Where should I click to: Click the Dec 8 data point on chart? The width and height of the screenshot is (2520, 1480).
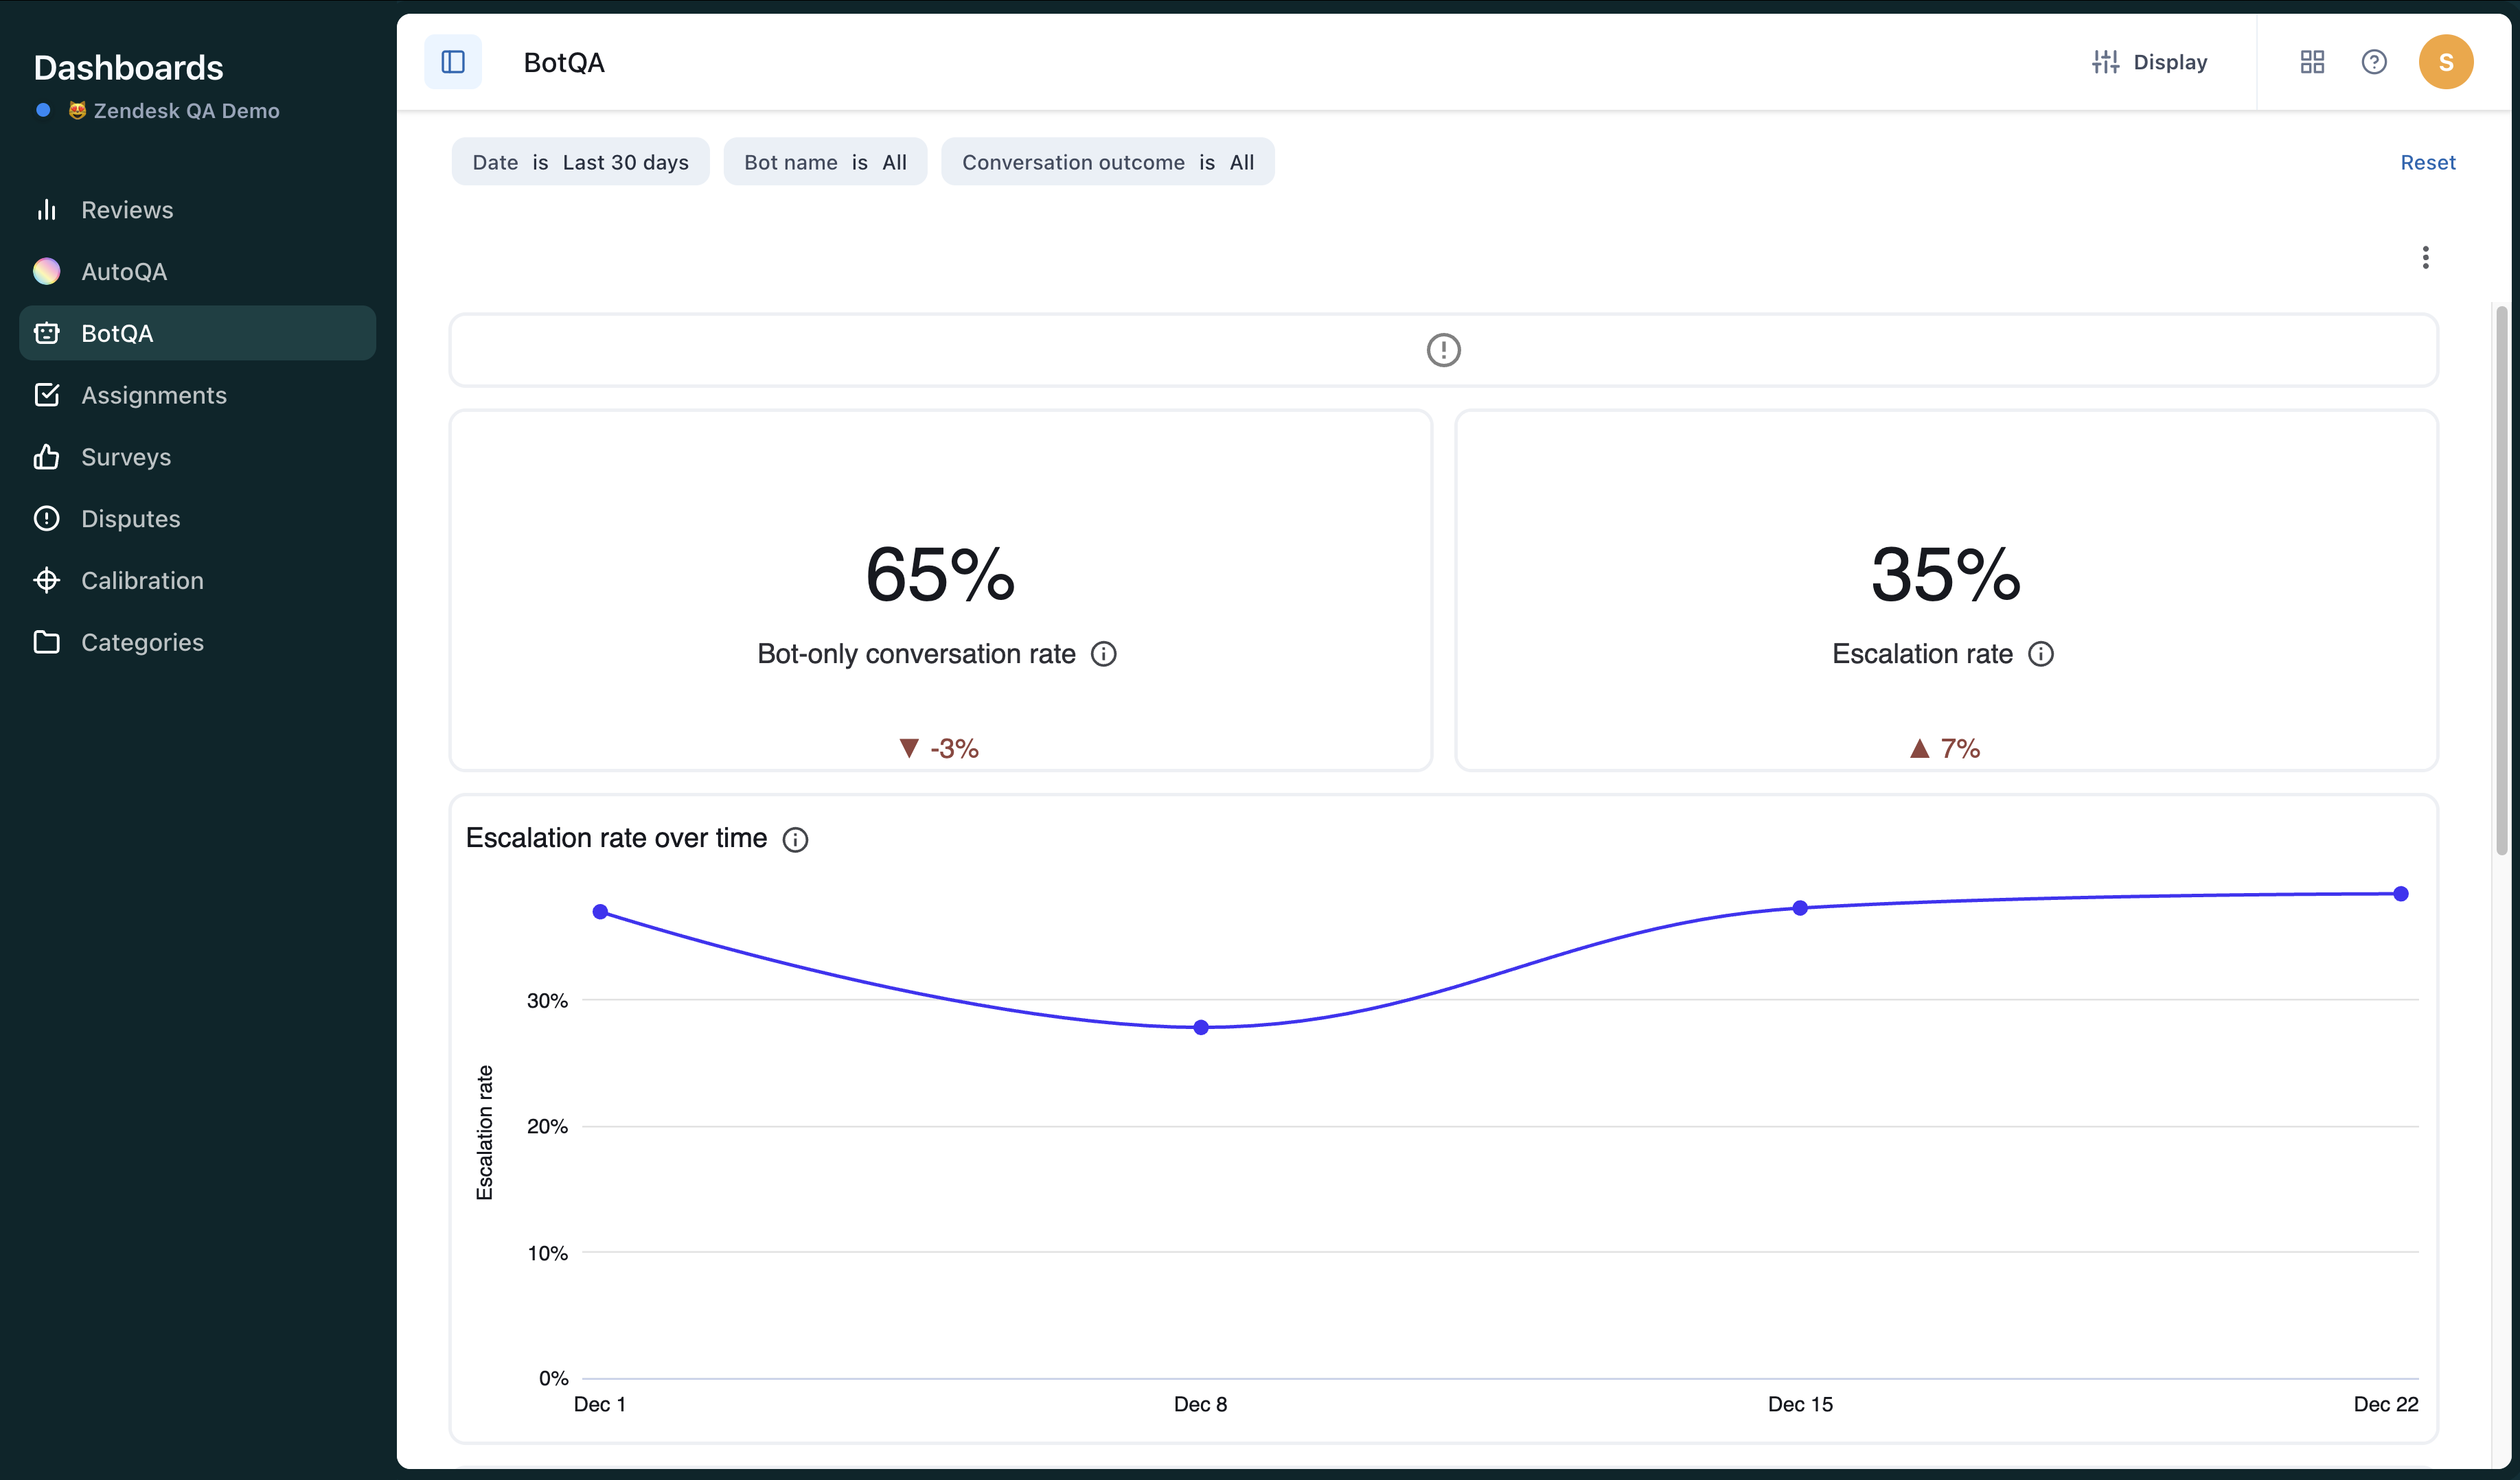coord(1201,1027)
